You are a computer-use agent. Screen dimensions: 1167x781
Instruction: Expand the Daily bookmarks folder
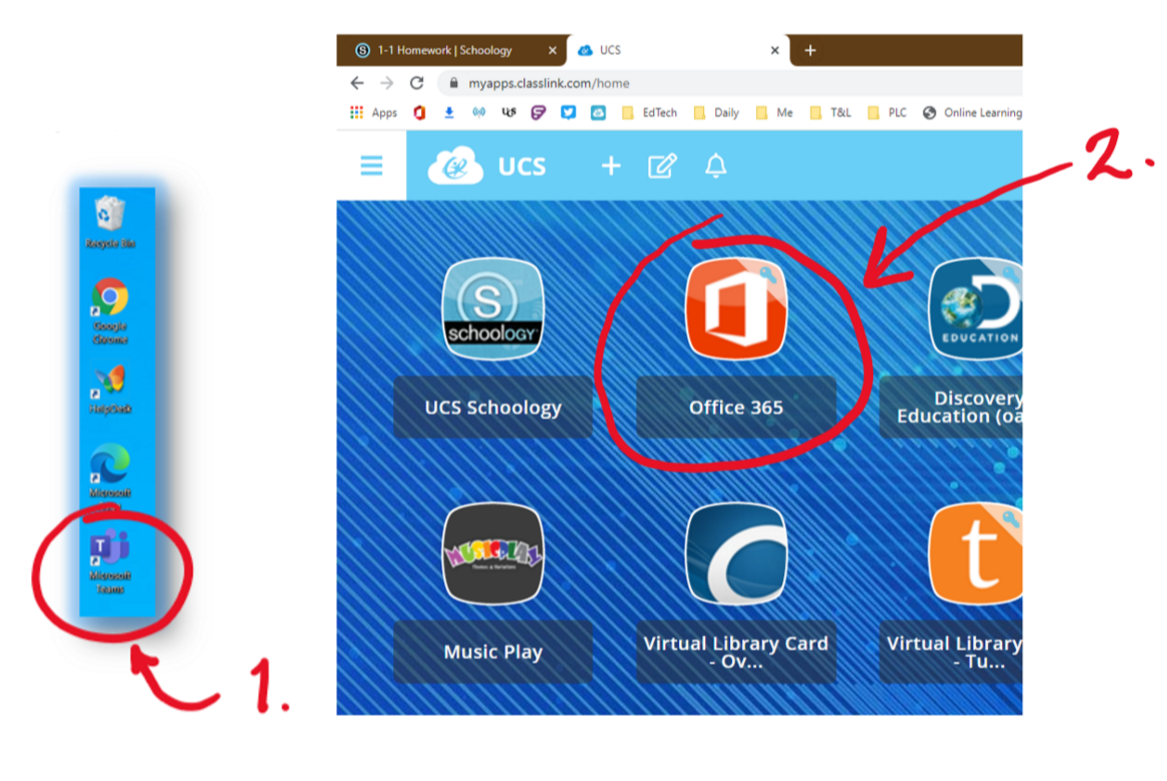tap(716, 113)
